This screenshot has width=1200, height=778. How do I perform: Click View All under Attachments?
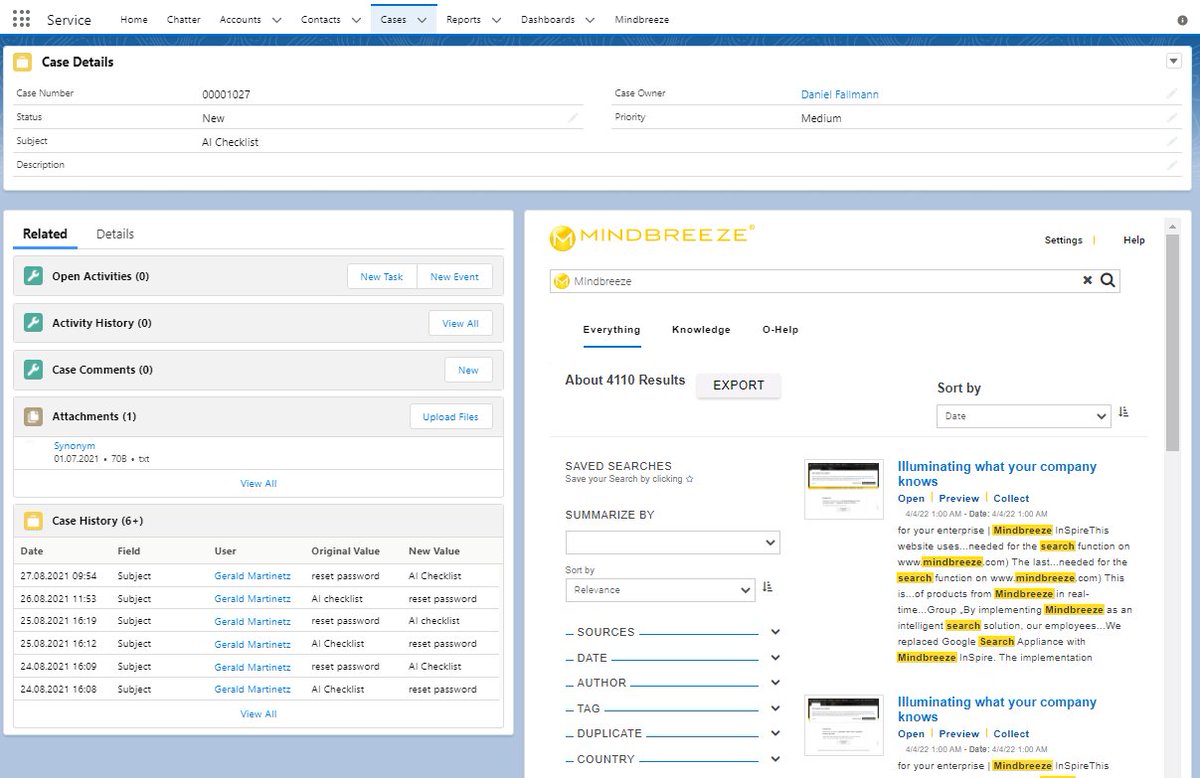click(x=258, y=484)
